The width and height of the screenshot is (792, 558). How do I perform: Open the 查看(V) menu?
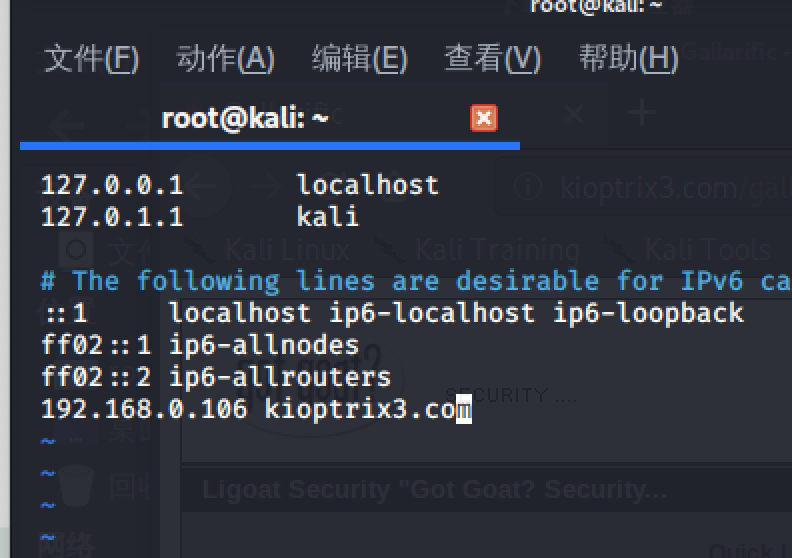pos(492,59)
